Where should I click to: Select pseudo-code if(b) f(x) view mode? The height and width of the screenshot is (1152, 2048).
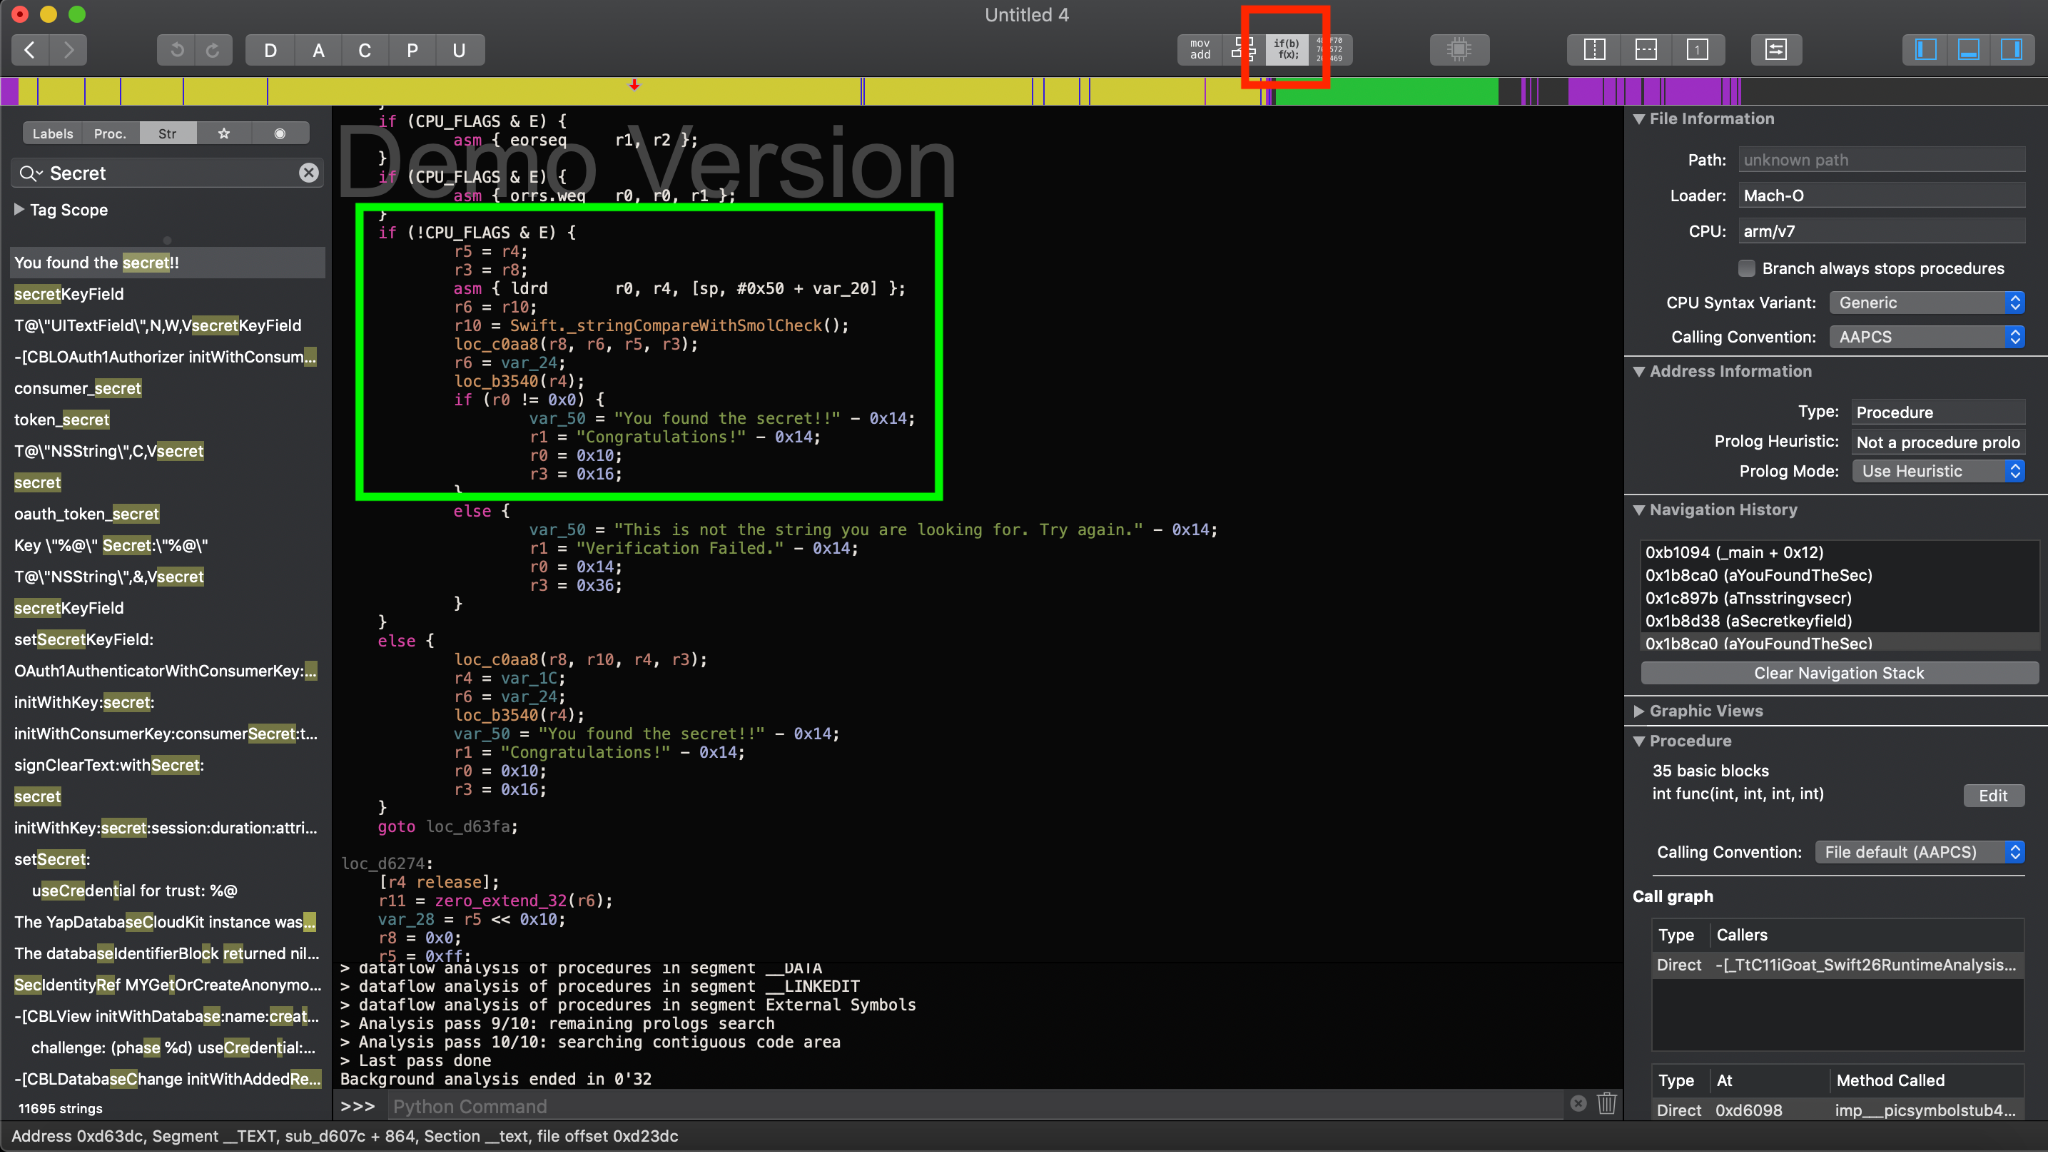(1286, 49)
